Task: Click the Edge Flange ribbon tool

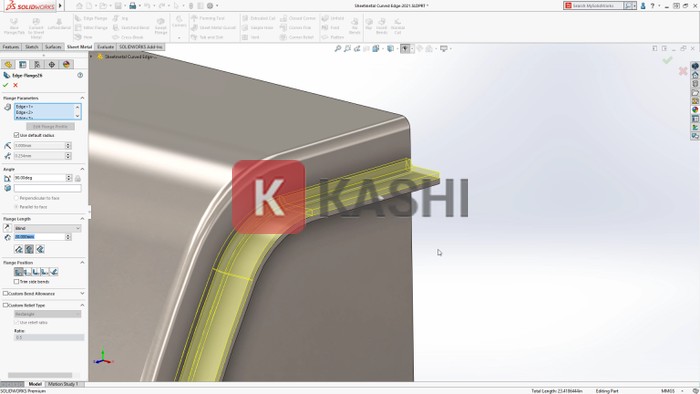Action: click(91, 18)
